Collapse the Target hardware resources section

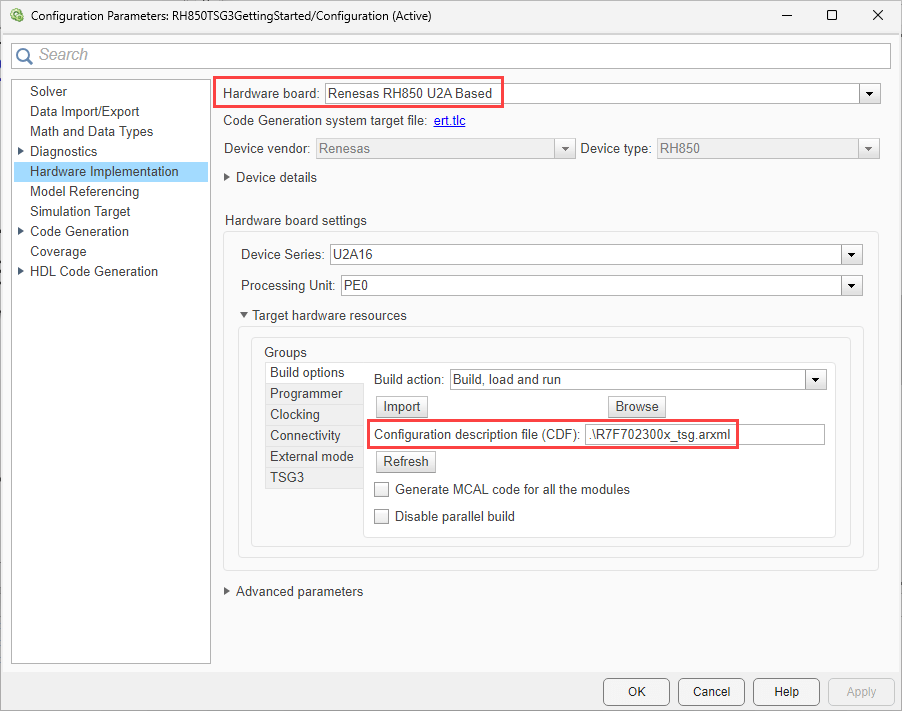click(244, 316)
